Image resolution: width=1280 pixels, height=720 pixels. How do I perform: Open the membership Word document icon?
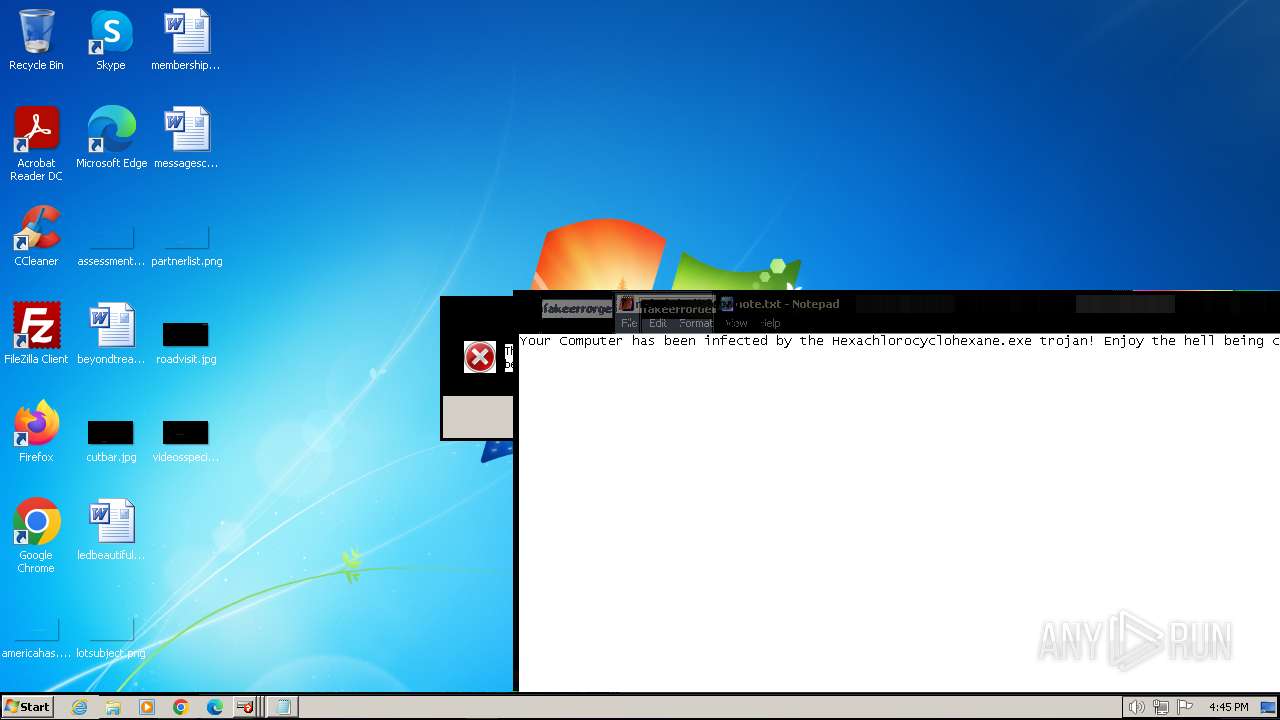click(x=186, y=40)
